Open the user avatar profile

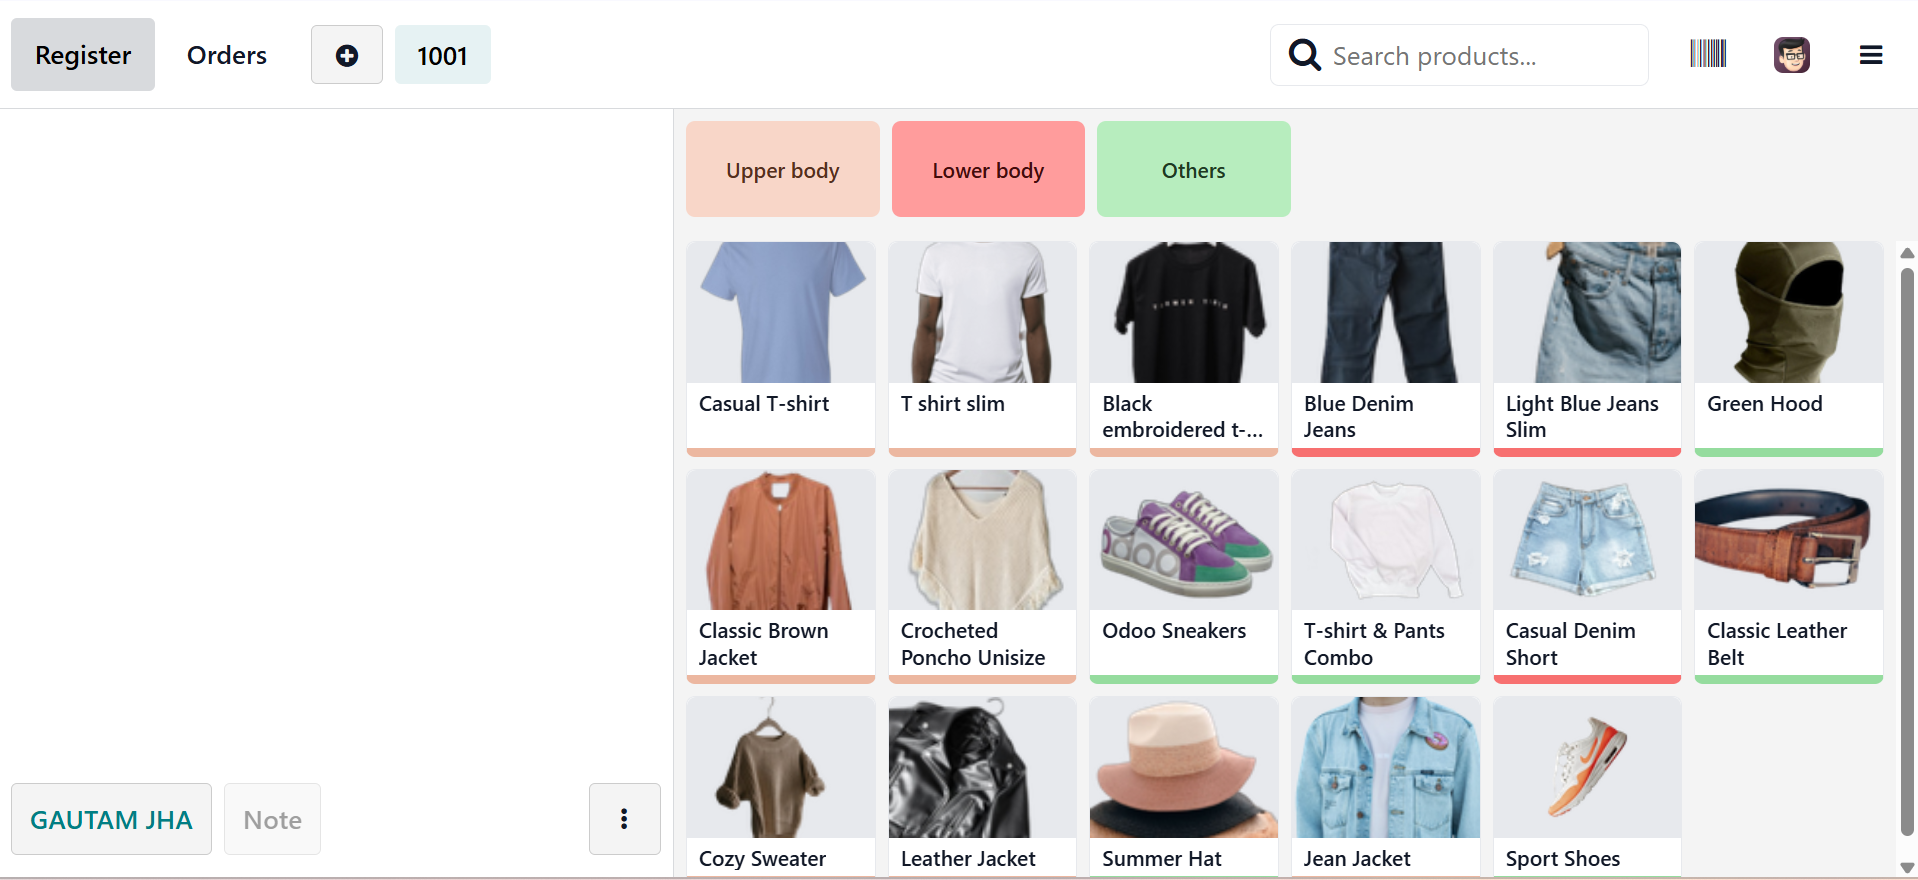pyautogui.click(x=1791, y=55)
